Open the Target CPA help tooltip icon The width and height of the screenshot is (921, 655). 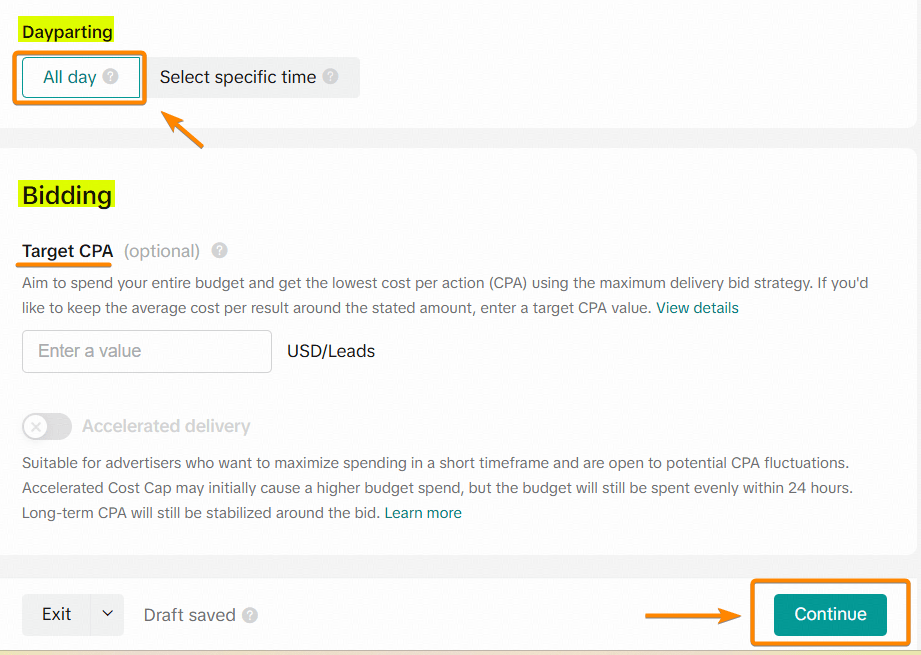220,251
